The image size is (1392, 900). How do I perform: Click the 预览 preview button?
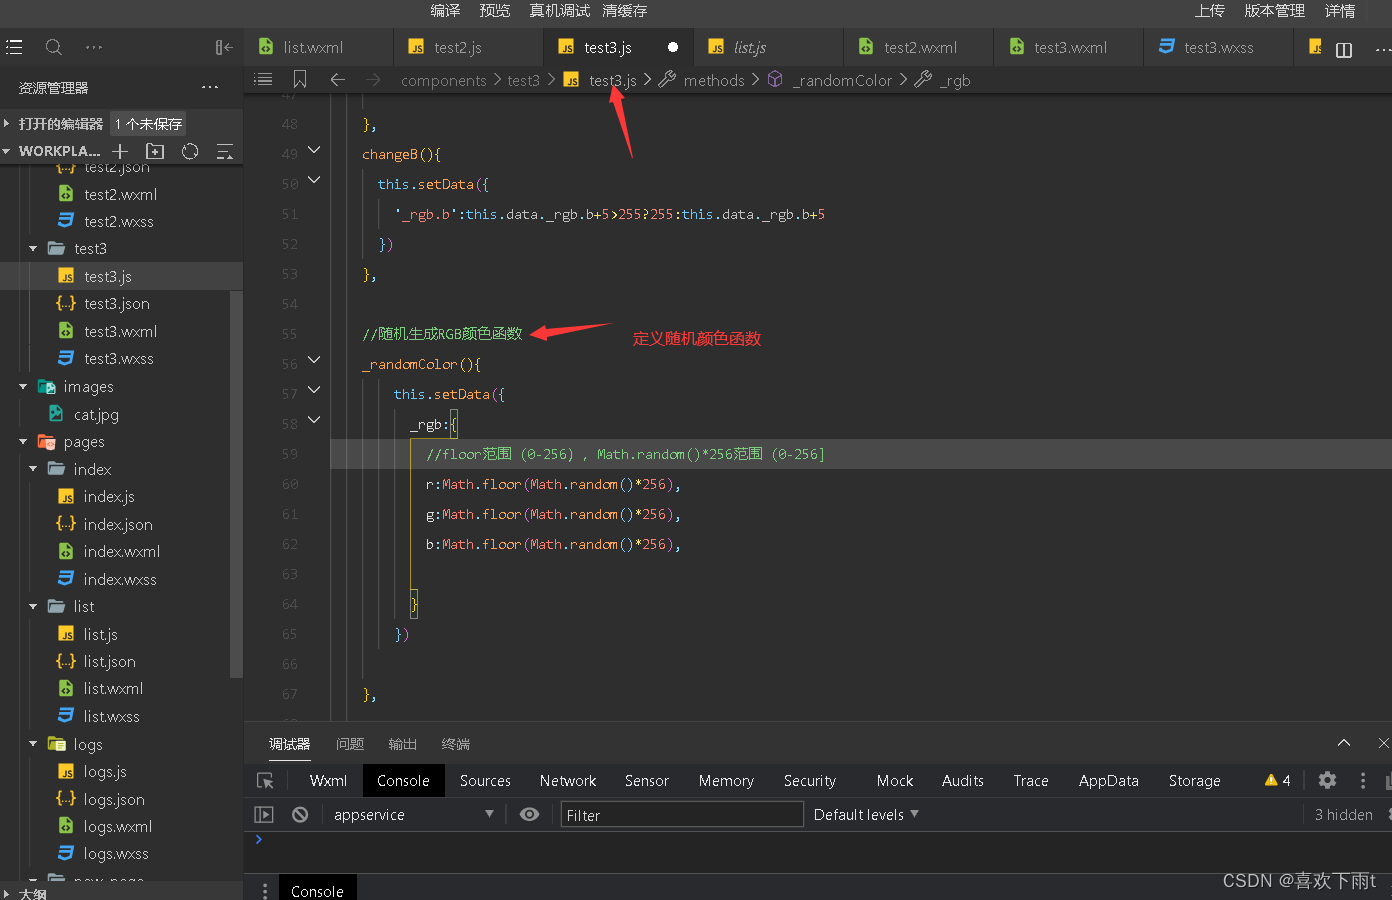point(495,11)
